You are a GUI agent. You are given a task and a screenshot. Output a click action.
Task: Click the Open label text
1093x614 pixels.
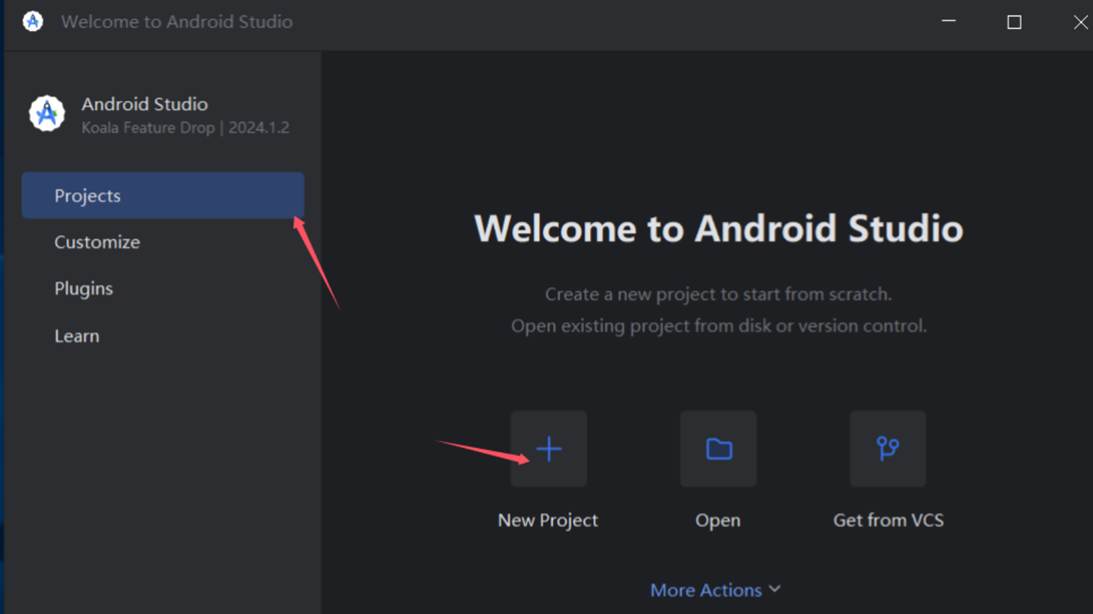(x=718, y=520)
